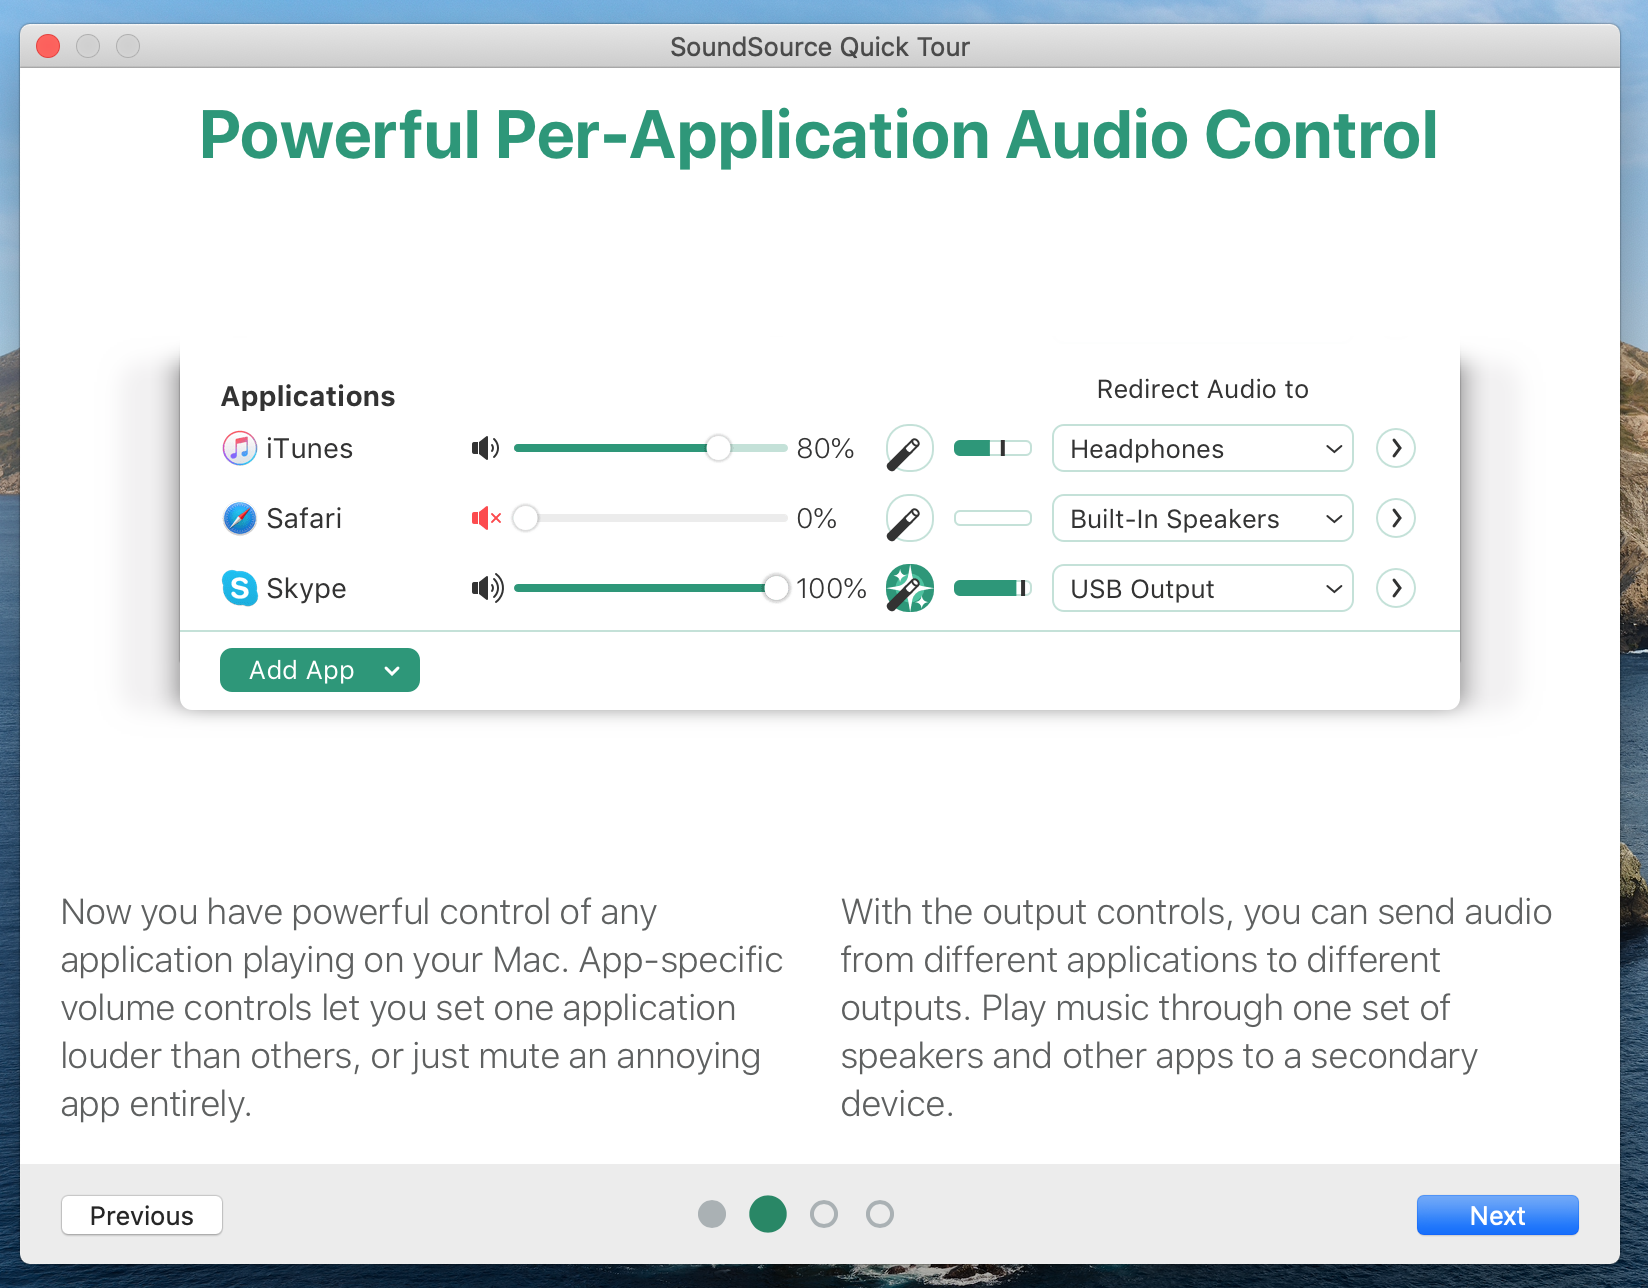
Task: Click the SoundSource Quick Tour window title
Action: click(x=820, y=47)
